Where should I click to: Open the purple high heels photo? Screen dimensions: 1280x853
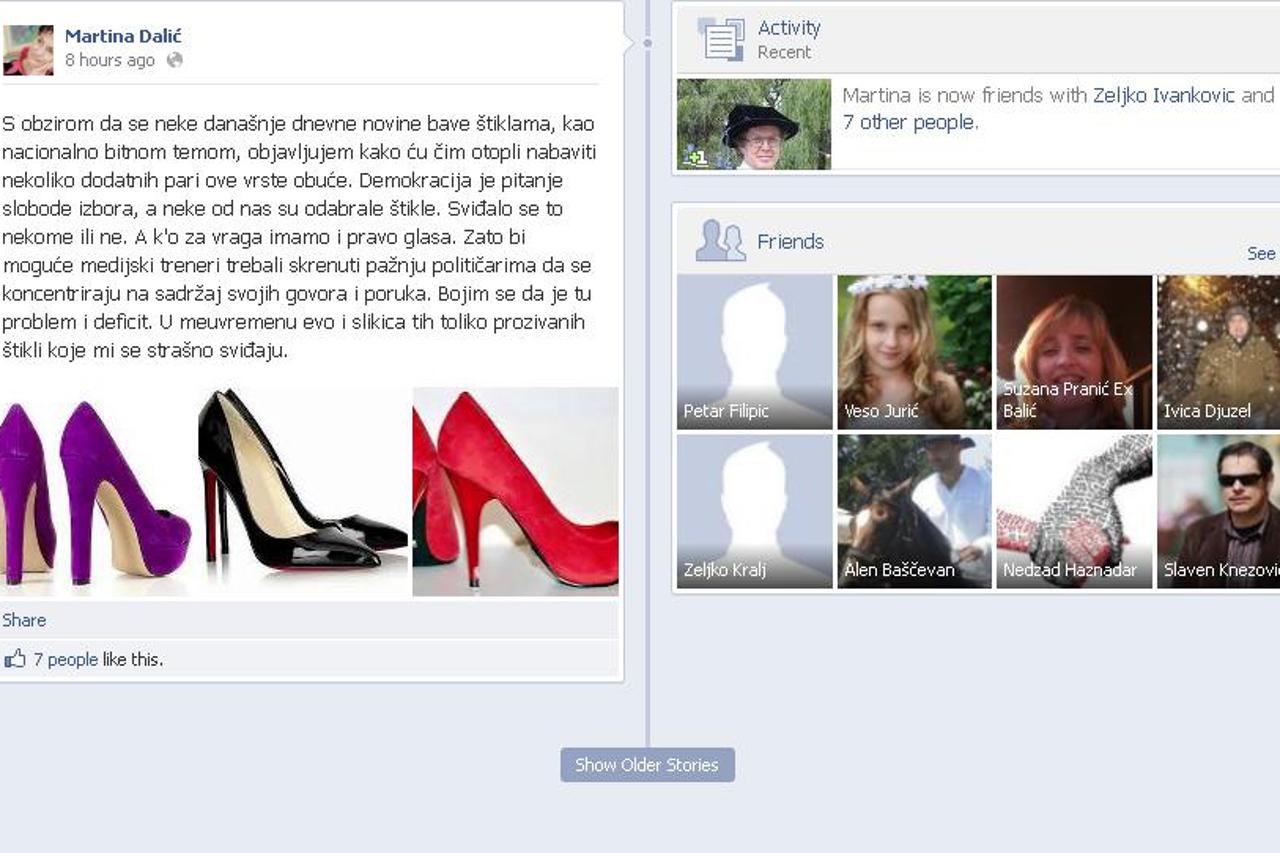pos(95,492)
